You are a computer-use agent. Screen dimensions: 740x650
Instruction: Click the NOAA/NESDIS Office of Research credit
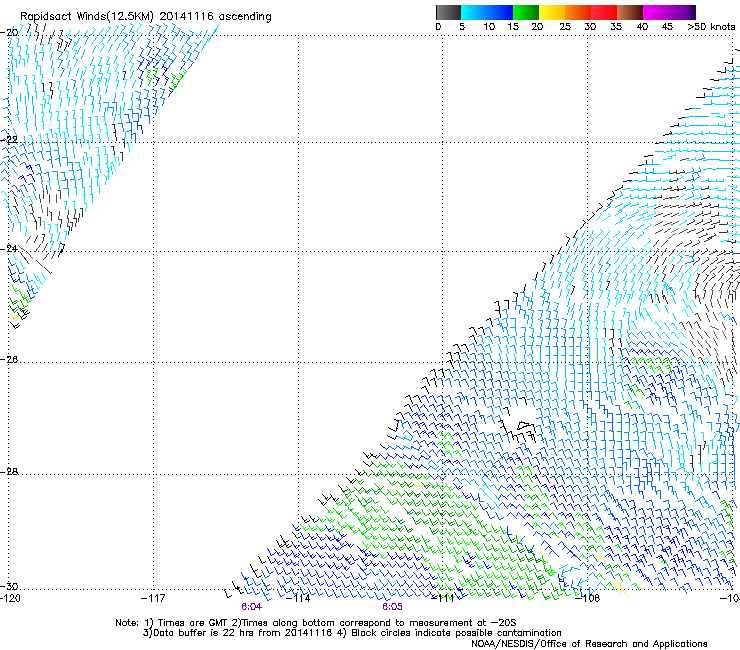(x=589, y=644)
